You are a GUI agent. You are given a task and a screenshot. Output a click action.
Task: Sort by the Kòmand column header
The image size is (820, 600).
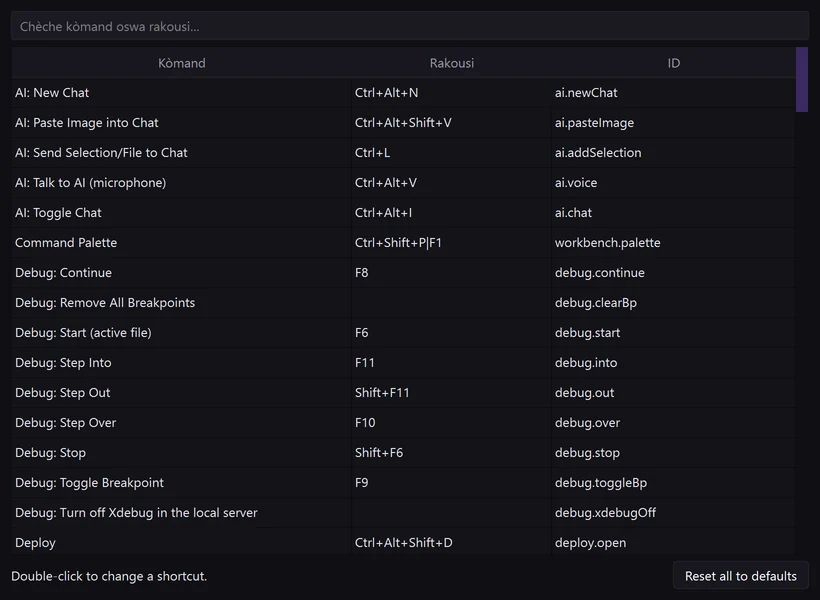click(x=181, y=63)
